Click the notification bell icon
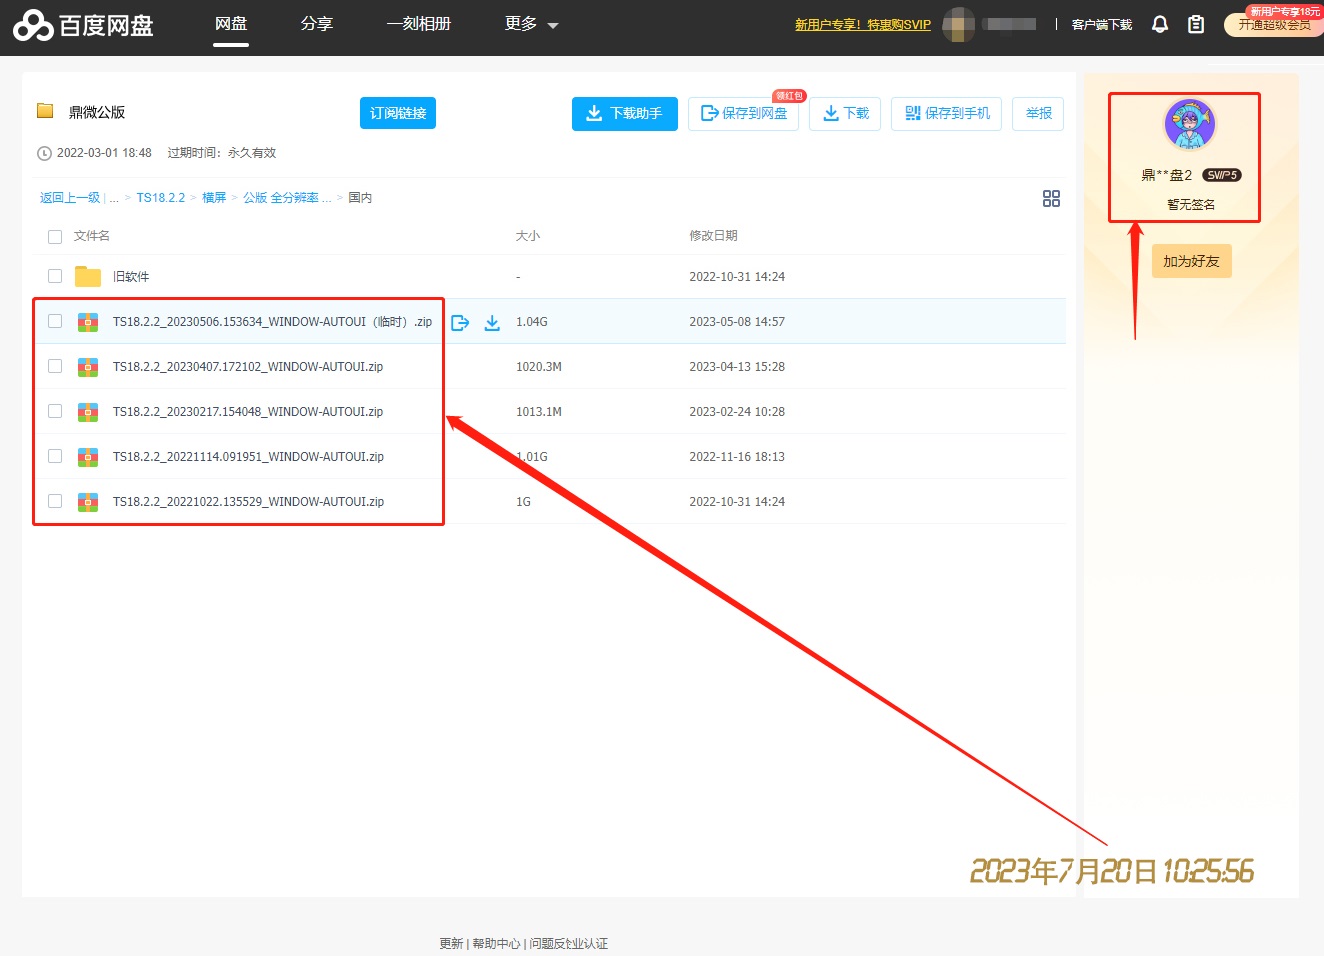 coord(1160,24)
